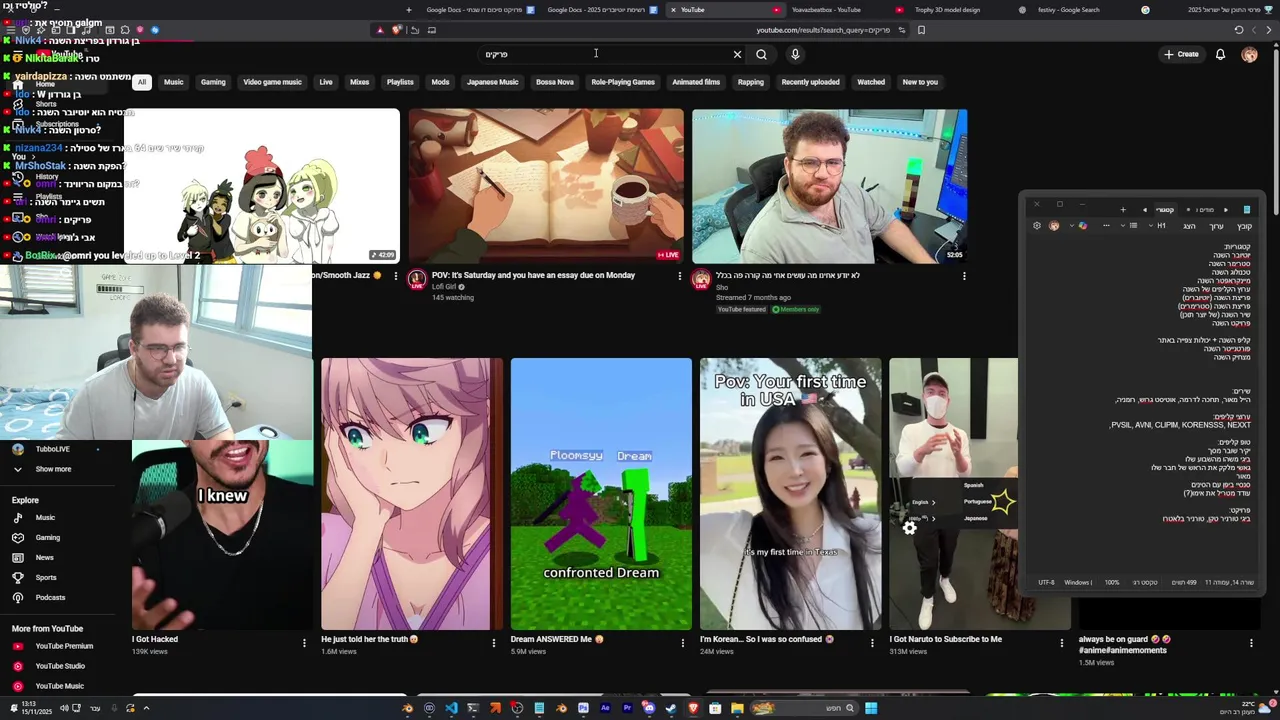Open more options for 'He just told her the truth'
Viewport: 1280px width, 720px height.
493,643
